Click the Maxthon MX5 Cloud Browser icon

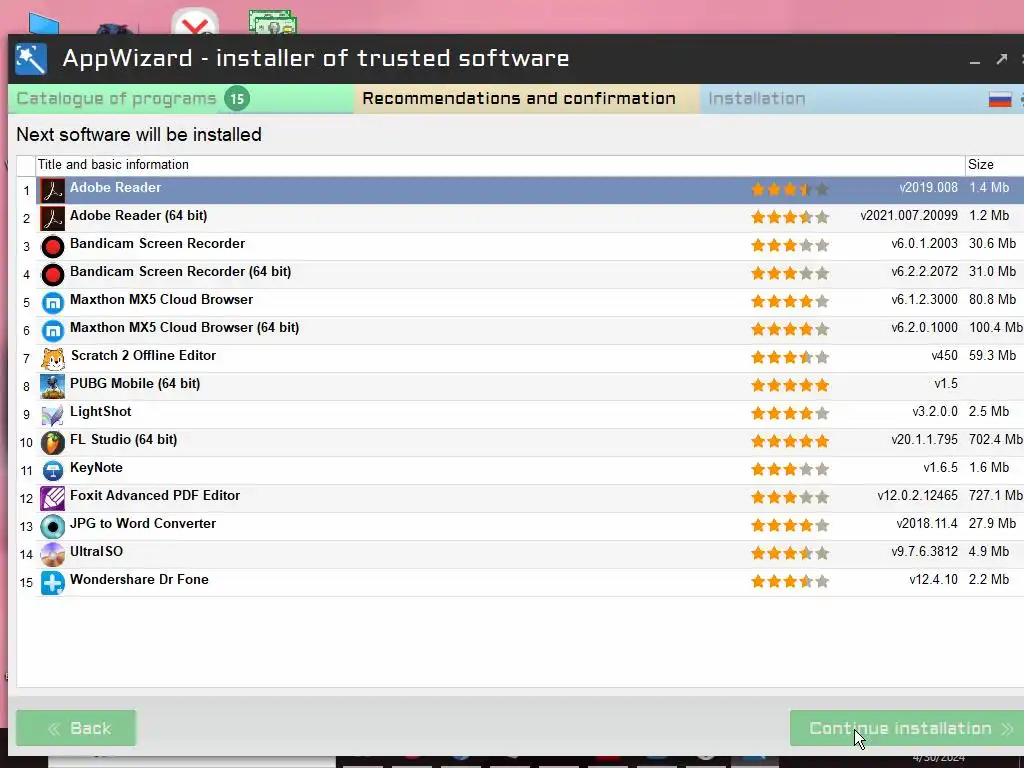(x=52, y=303)
